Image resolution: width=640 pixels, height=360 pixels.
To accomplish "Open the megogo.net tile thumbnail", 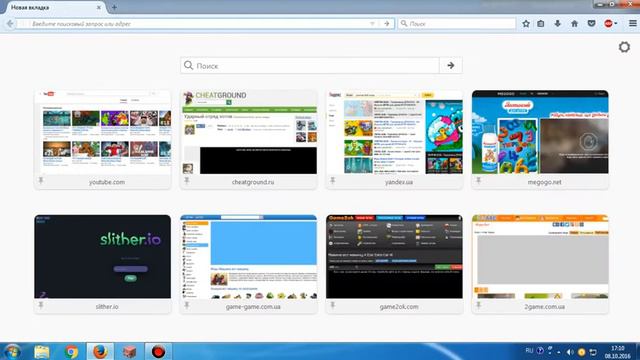I will click(540, 133).
